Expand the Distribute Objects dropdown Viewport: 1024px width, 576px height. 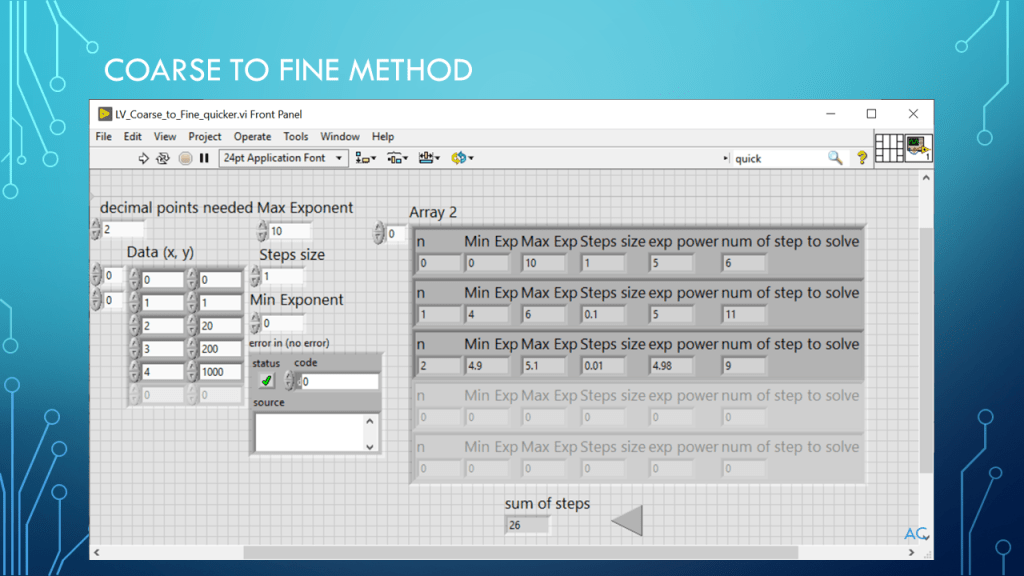[398, 158]
